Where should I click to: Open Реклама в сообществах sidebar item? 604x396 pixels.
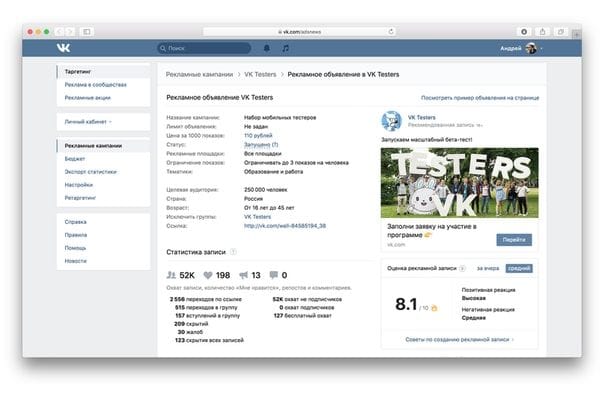coord(96,85)
